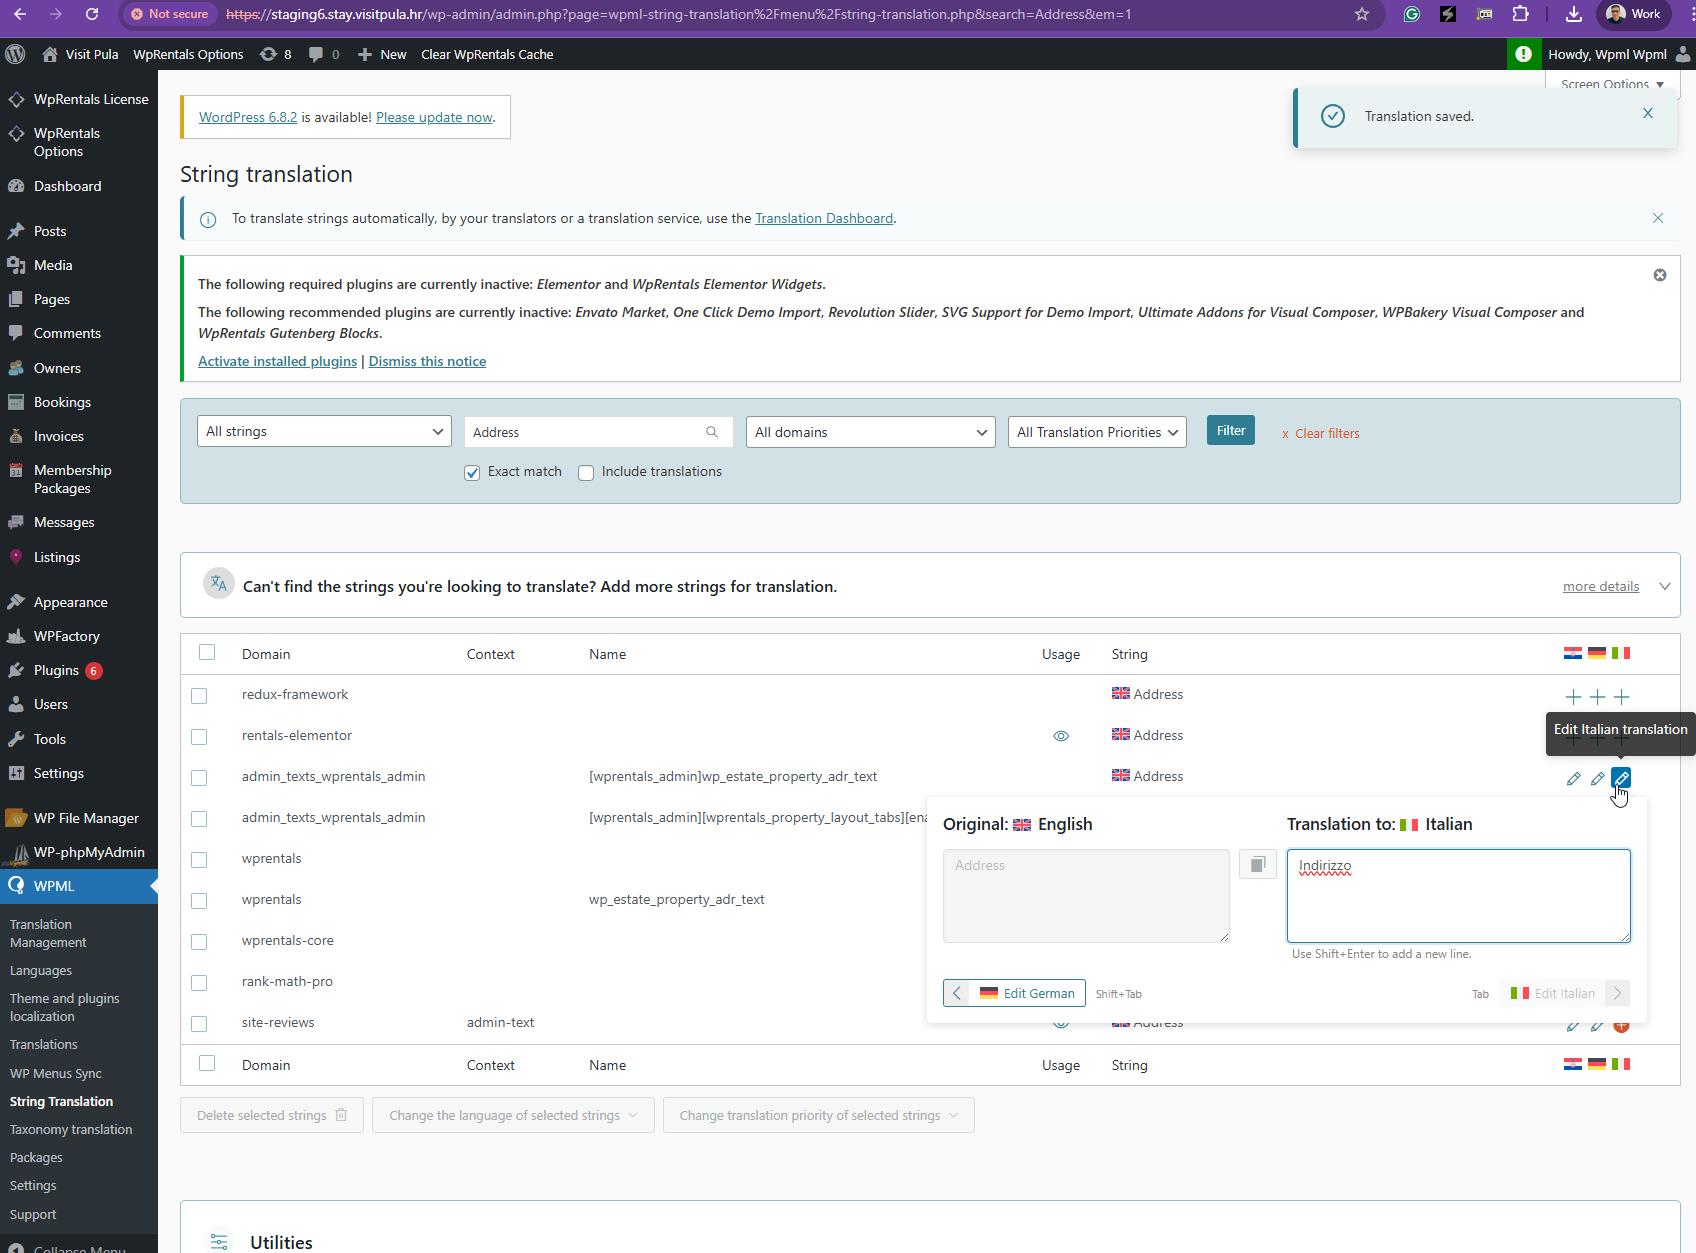Copy original text to translation icon
Viewport: 1696px width, 1253px height.
pyautogui.click(x=1258, y=864)
